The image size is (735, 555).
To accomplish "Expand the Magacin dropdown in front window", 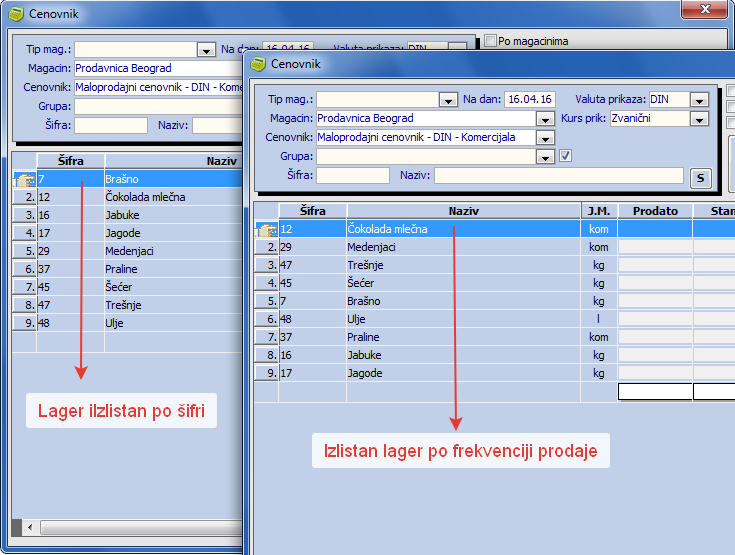I will [x=545, y=119].
